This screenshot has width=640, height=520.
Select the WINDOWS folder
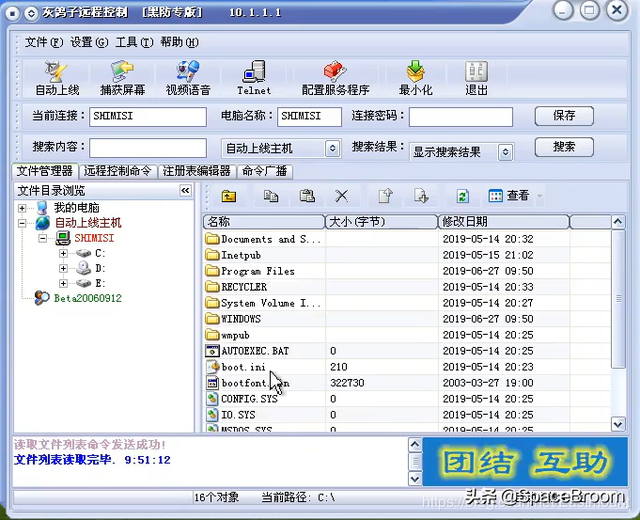pyautogui.click(x=241, y=319)
